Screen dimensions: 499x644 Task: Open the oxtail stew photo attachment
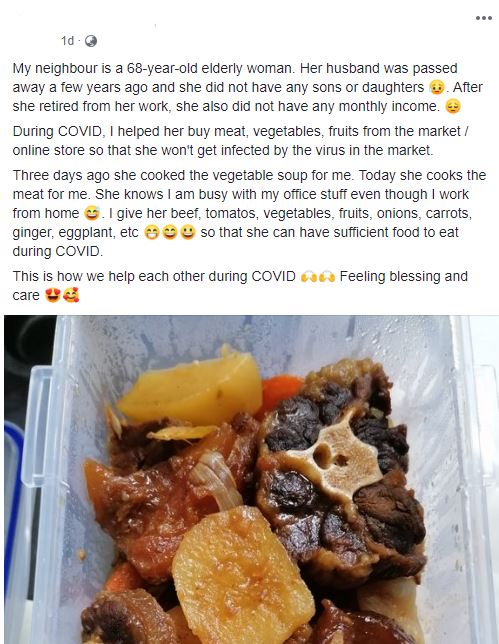pyautogui.click(x=251, y=479)
